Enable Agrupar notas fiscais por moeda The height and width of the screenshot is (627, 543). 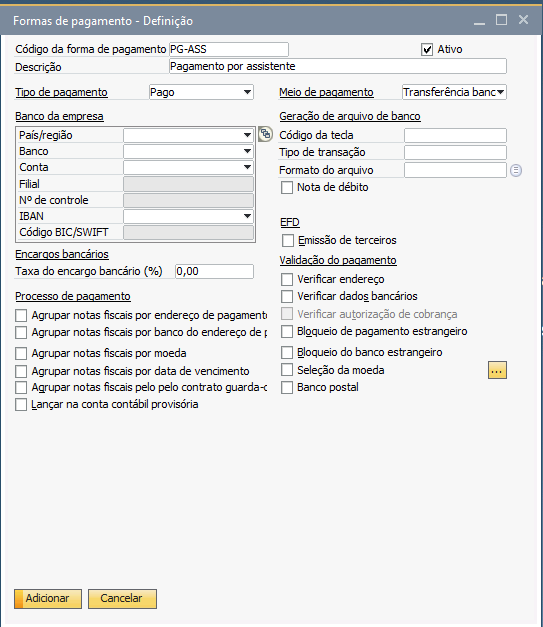[x=21, y=354]
